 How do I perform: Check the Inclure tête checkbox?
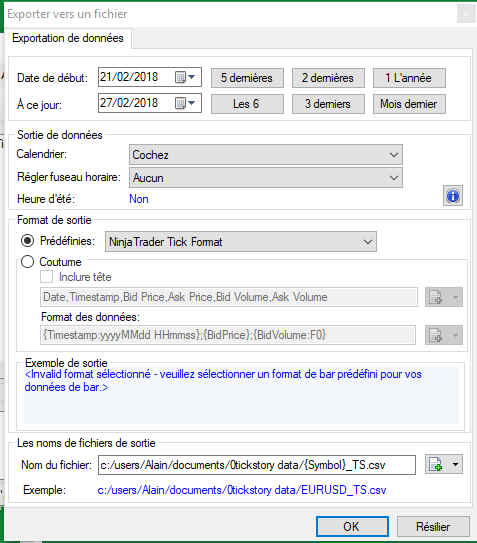coord(46,277)
